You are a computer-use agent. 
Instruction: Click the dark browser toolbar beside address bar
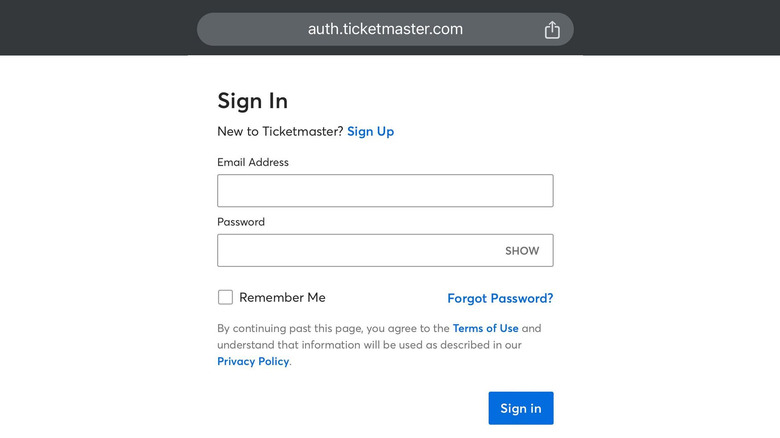(x=100, y=27)
